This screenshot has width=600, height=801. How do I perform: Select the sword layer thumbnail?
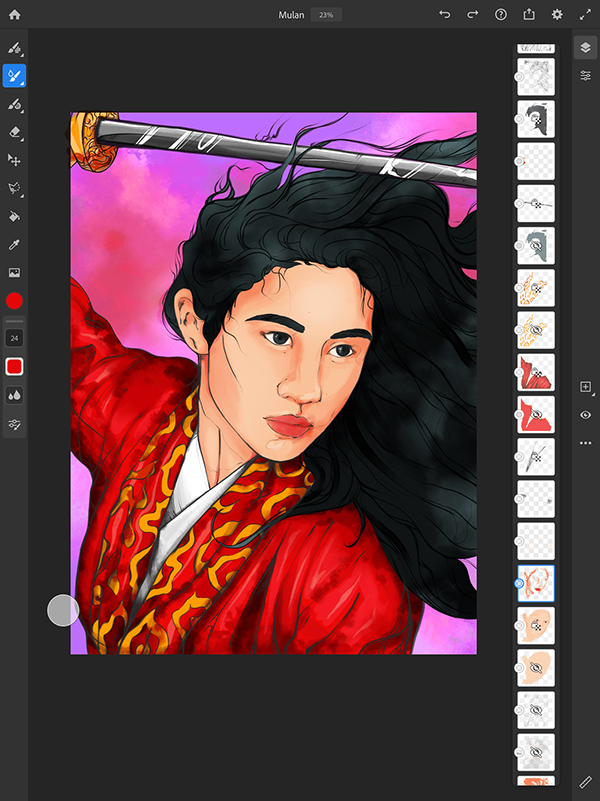click(536, 204)
